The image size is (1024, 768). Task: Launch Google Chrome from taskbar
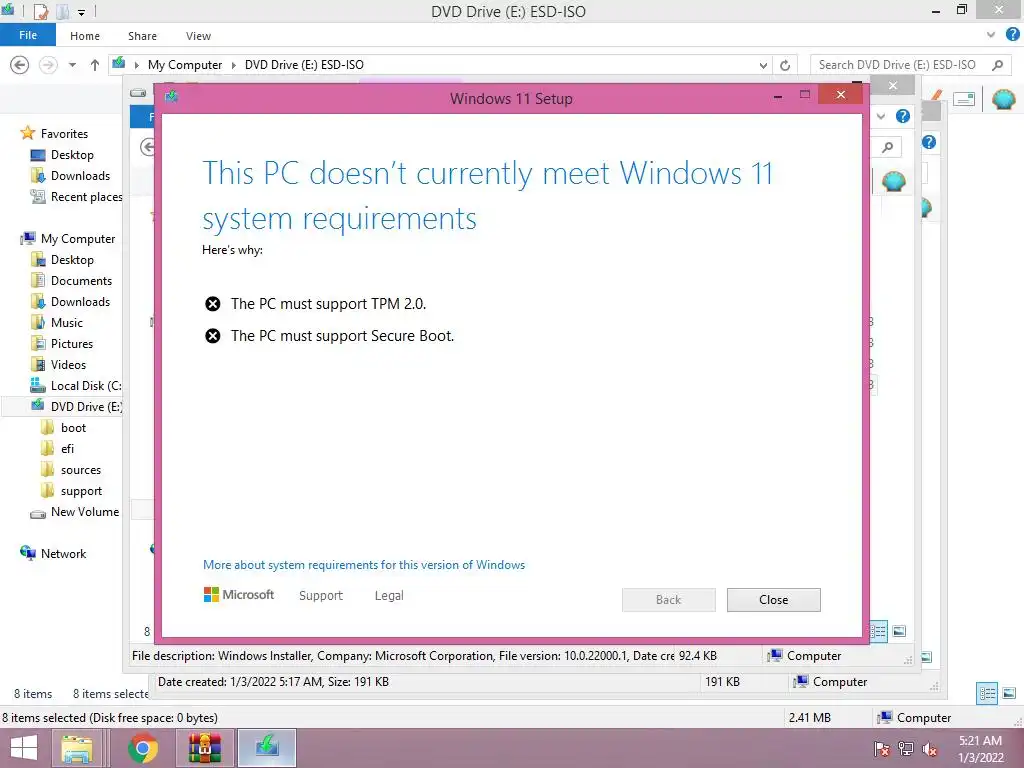143,748
